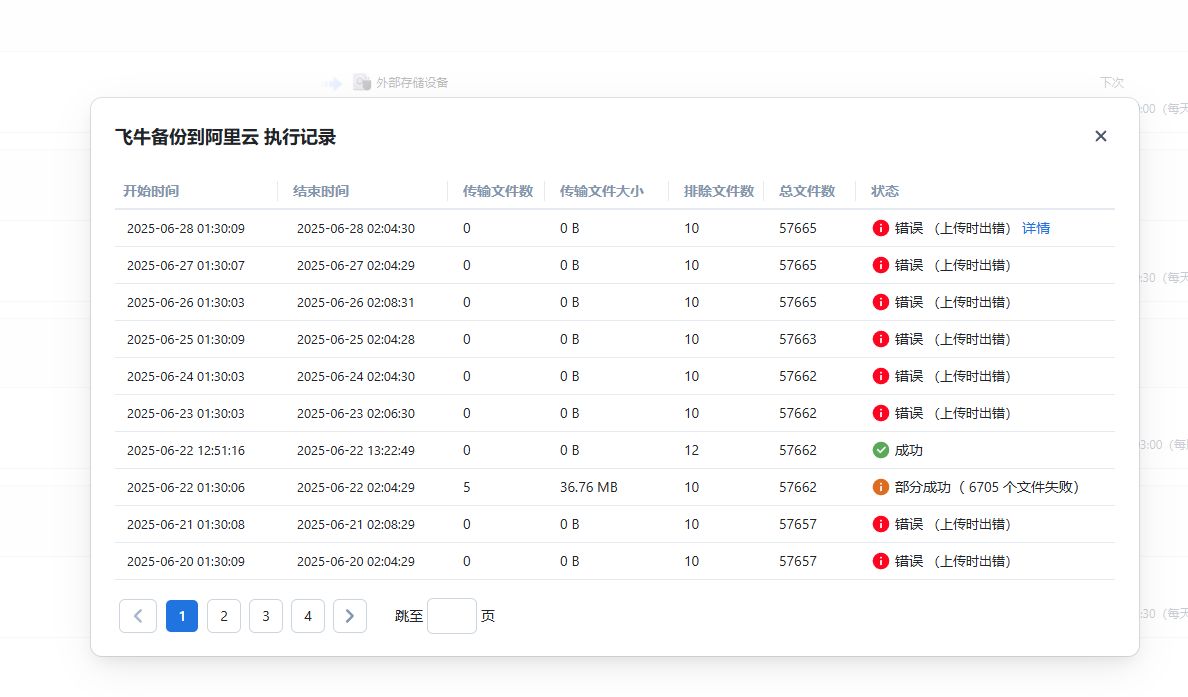
Task: Close the 执行记录 dialog
Action: click(x=1101, y=136)
